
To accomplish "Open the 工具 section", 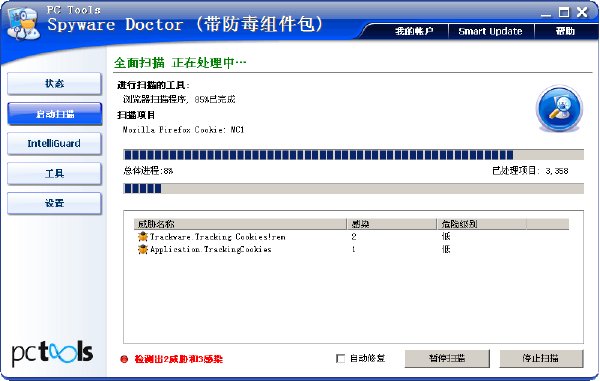I will (x=54, y=174).
